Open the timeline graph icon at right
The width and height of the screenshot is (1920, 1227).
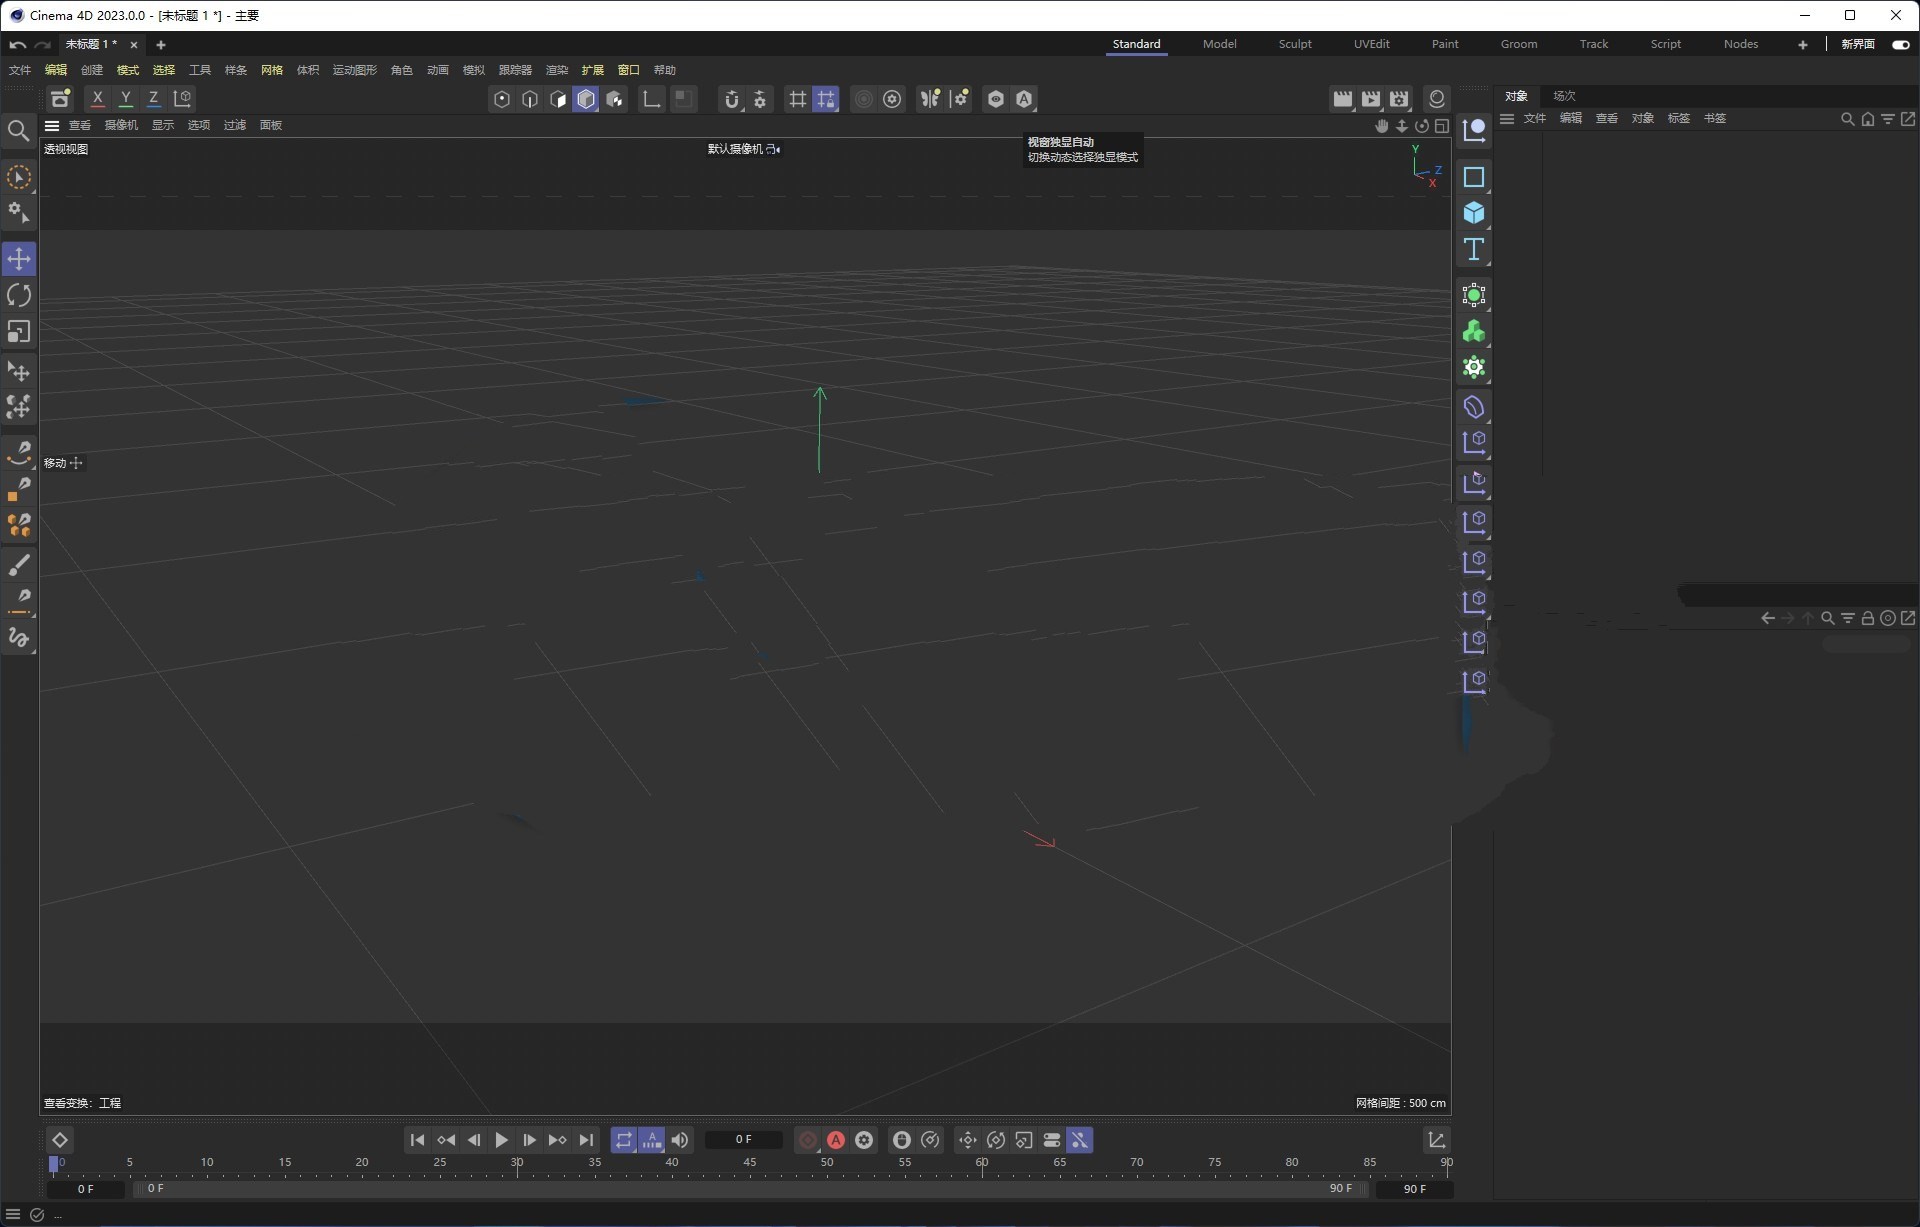[x=1437, y=1140]
